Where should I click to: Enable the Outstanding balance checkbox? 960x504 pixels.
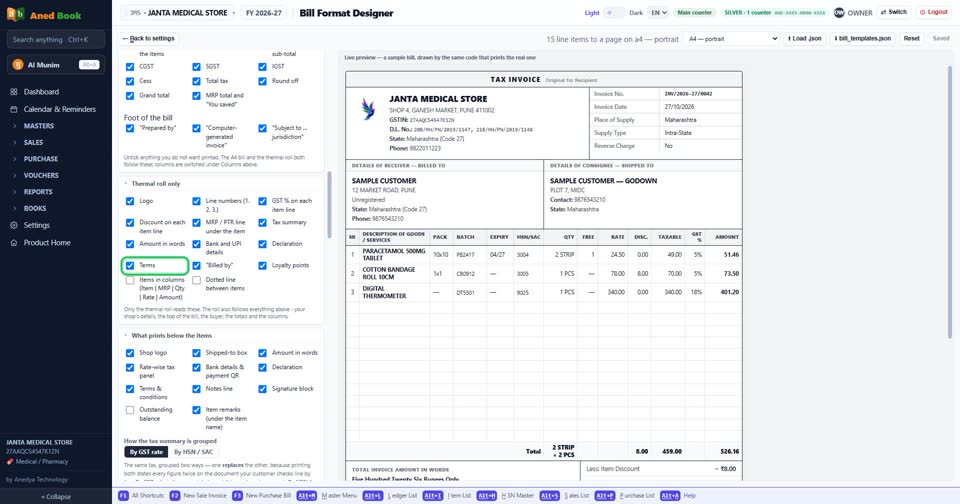(x=130, y=410)
